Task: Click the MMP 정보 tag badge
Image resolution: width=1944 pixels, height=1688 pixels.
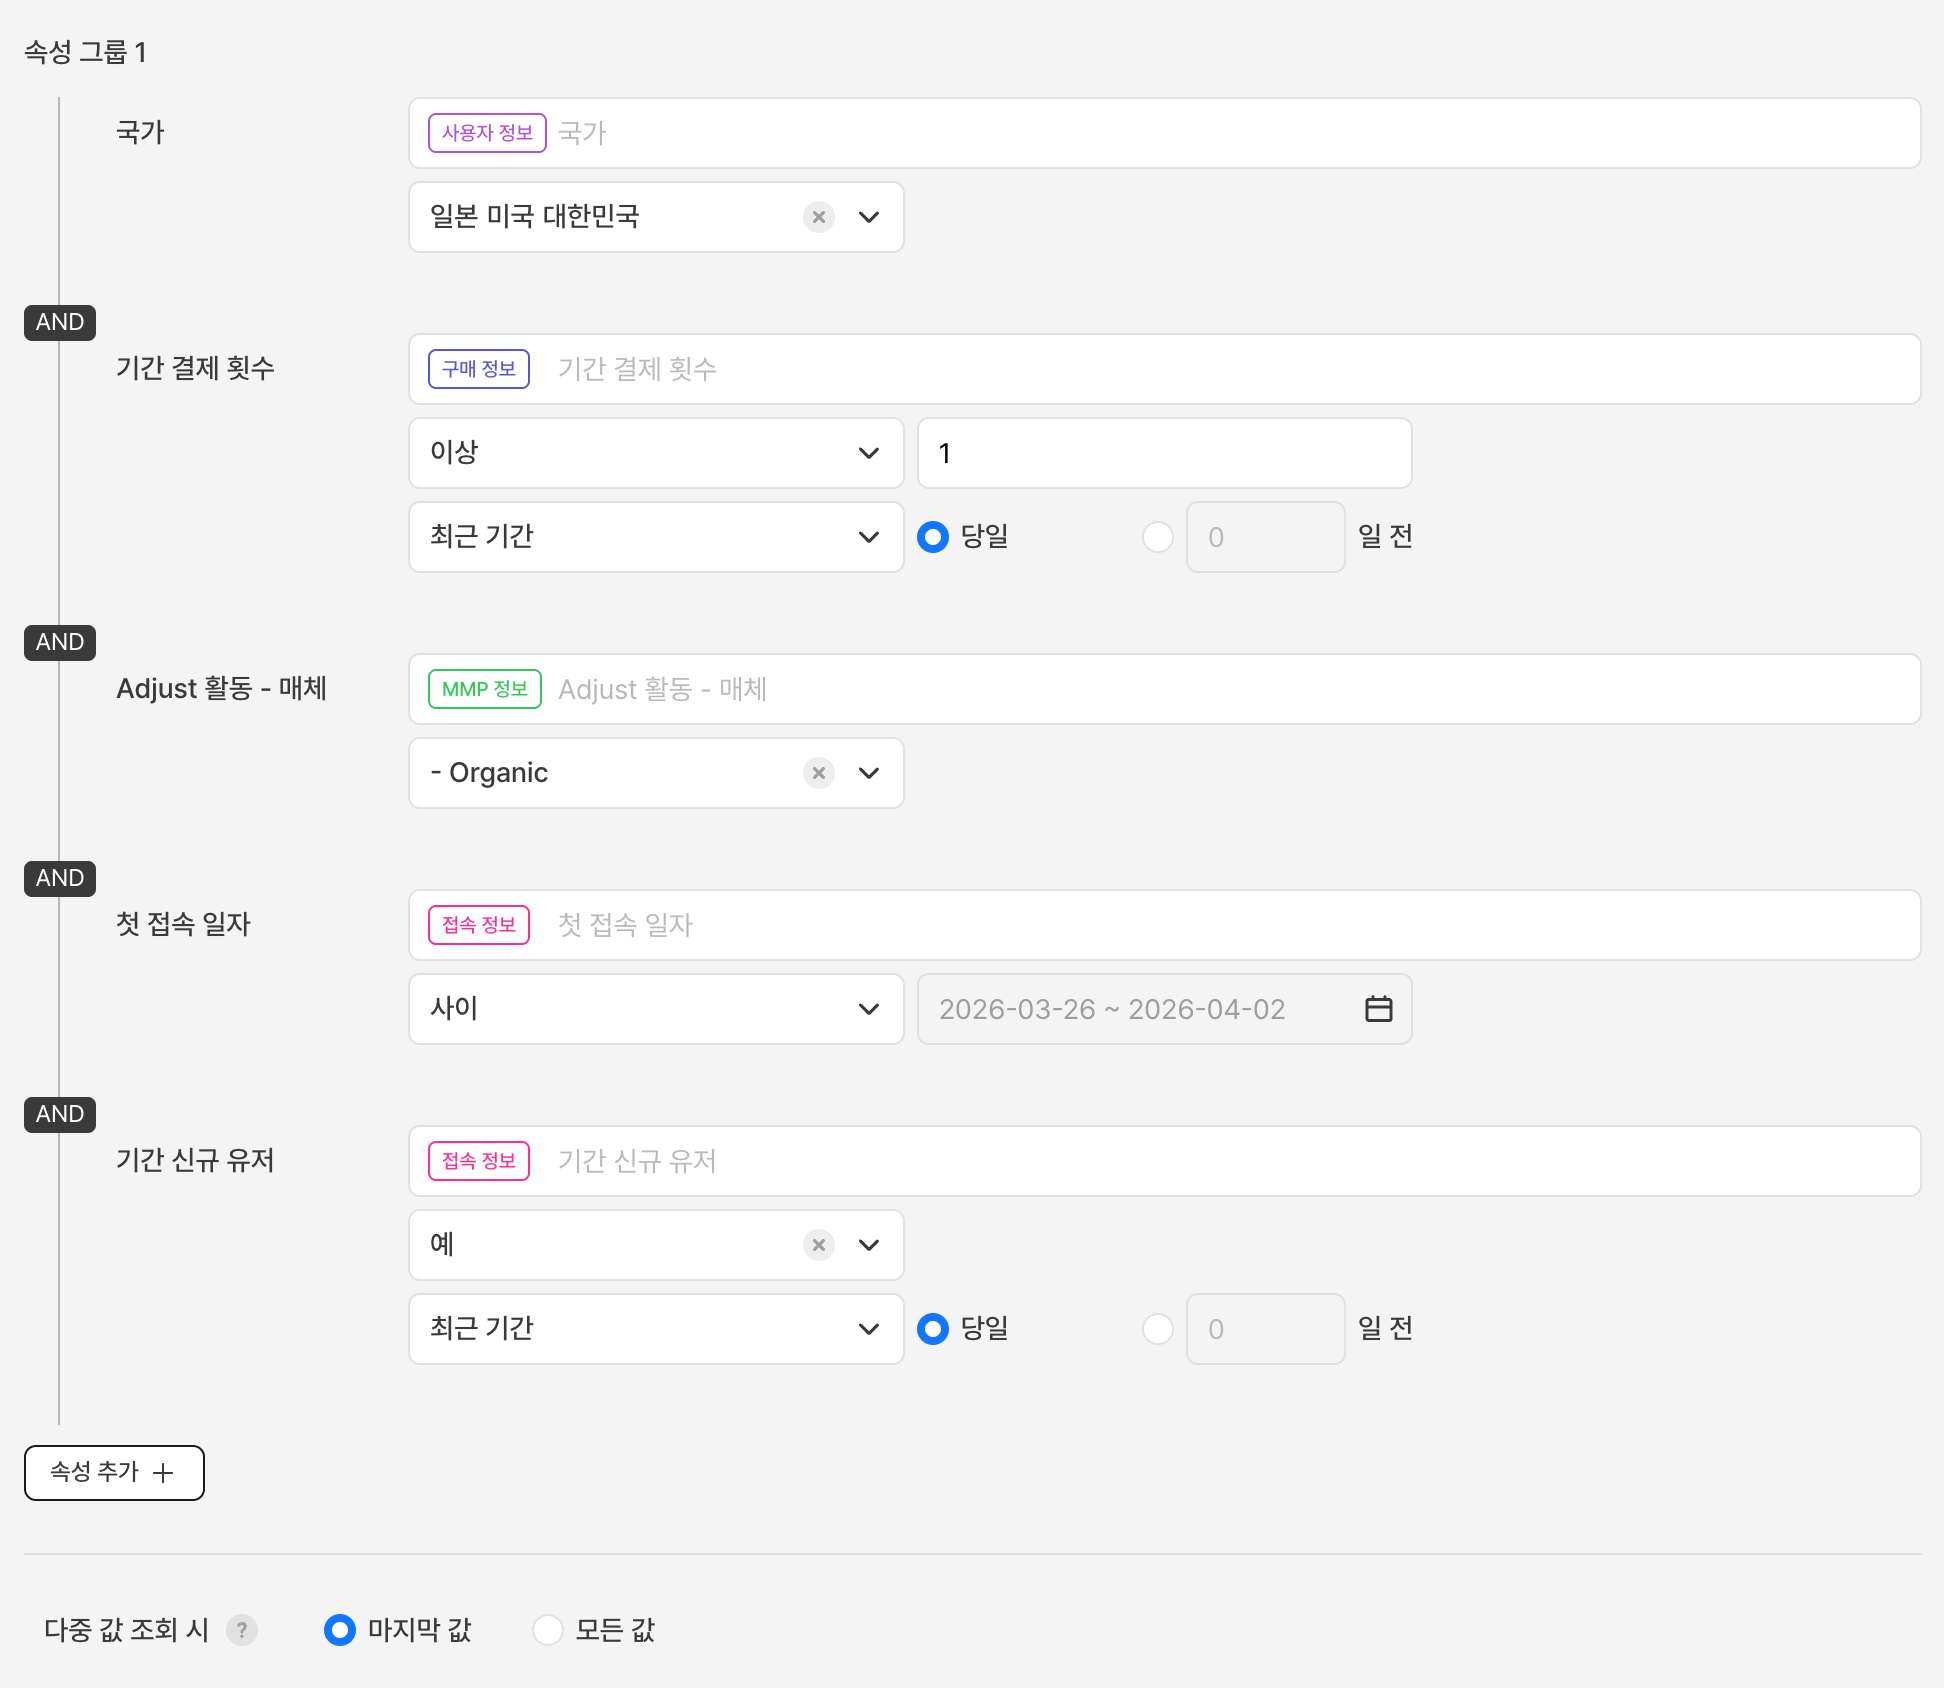Action: coord(484,689)
